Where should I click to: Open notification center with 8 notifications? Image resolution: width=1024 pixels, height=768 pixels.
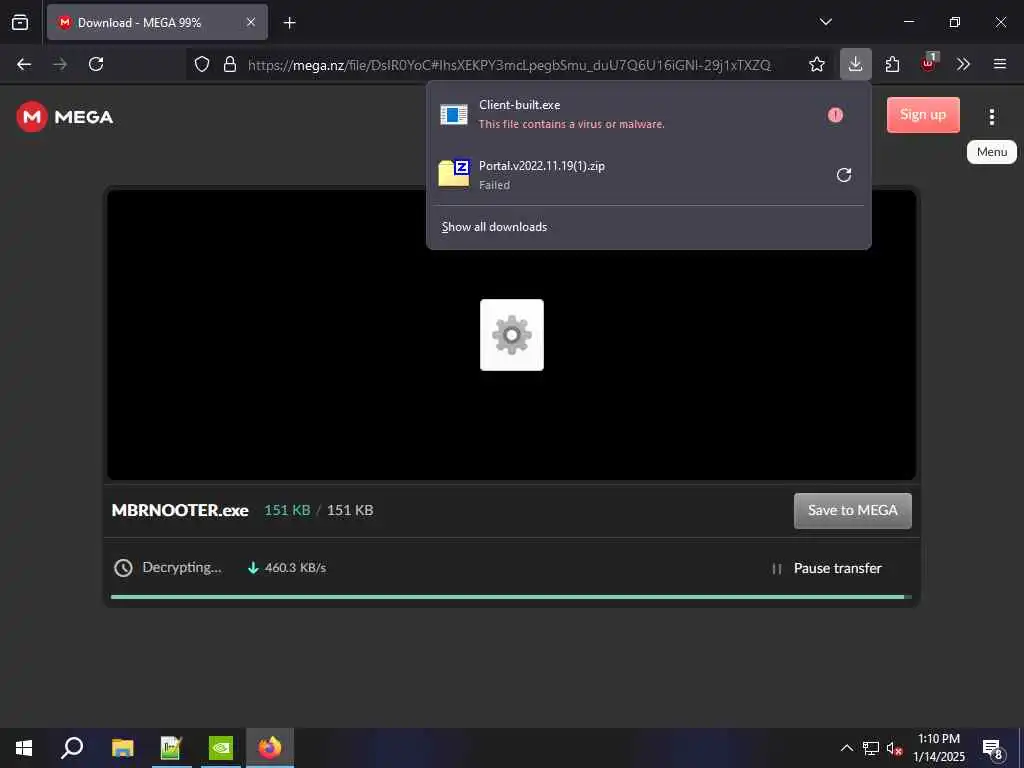(x=993, y=748)
